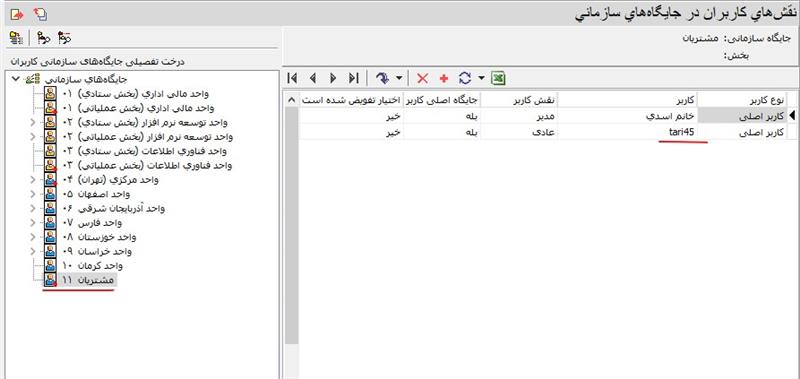Click the blue refresh arrows icon
The height and width of the screenshot is (379, 800).
pos(464,78)
